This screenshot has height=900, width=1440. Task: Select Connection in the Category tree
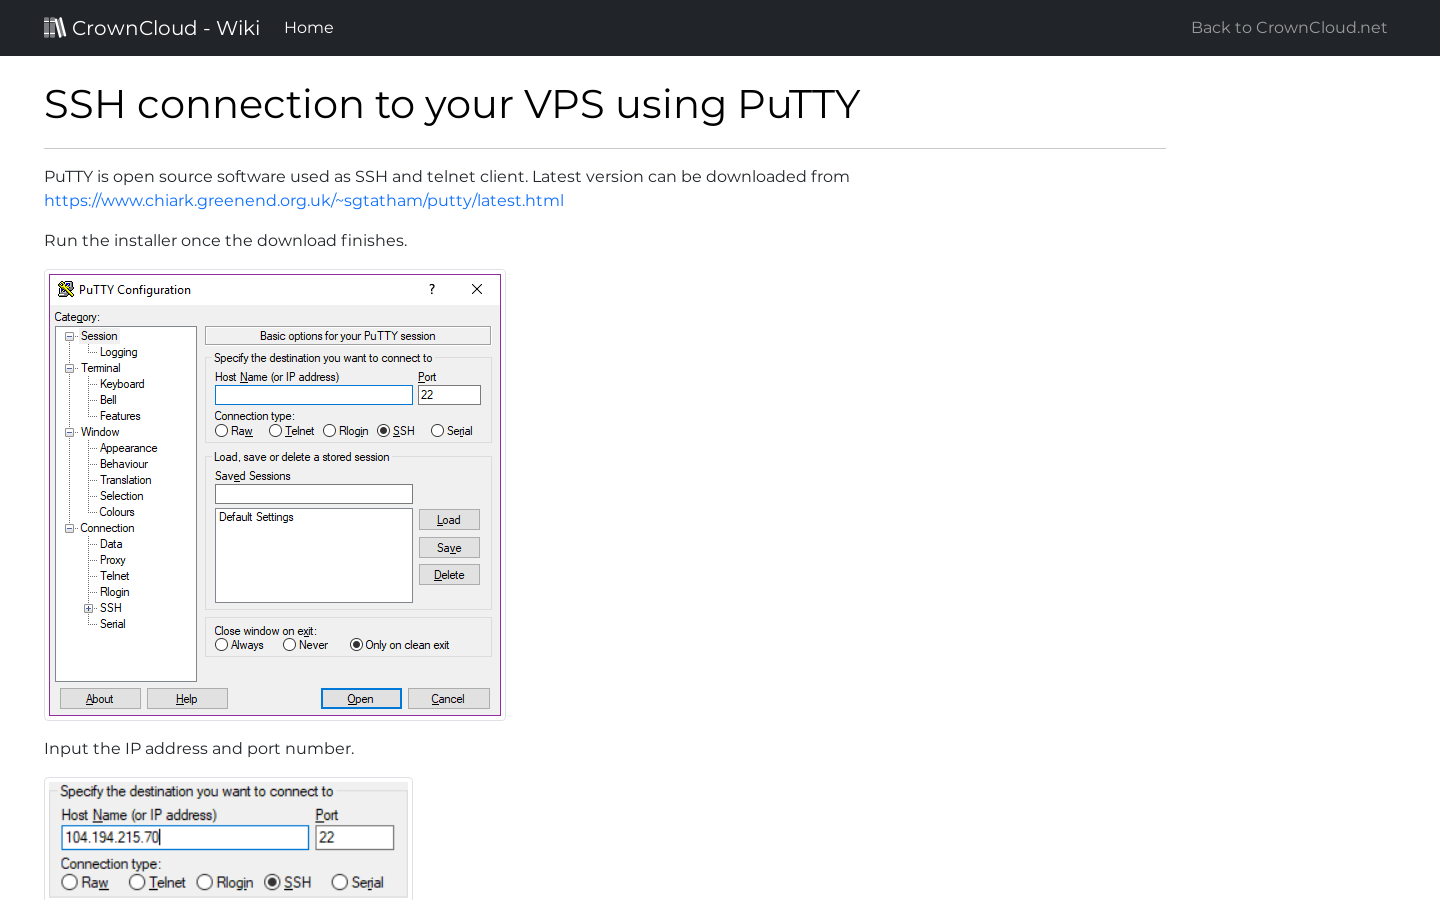pyautogui.click(x=107, y=528)
